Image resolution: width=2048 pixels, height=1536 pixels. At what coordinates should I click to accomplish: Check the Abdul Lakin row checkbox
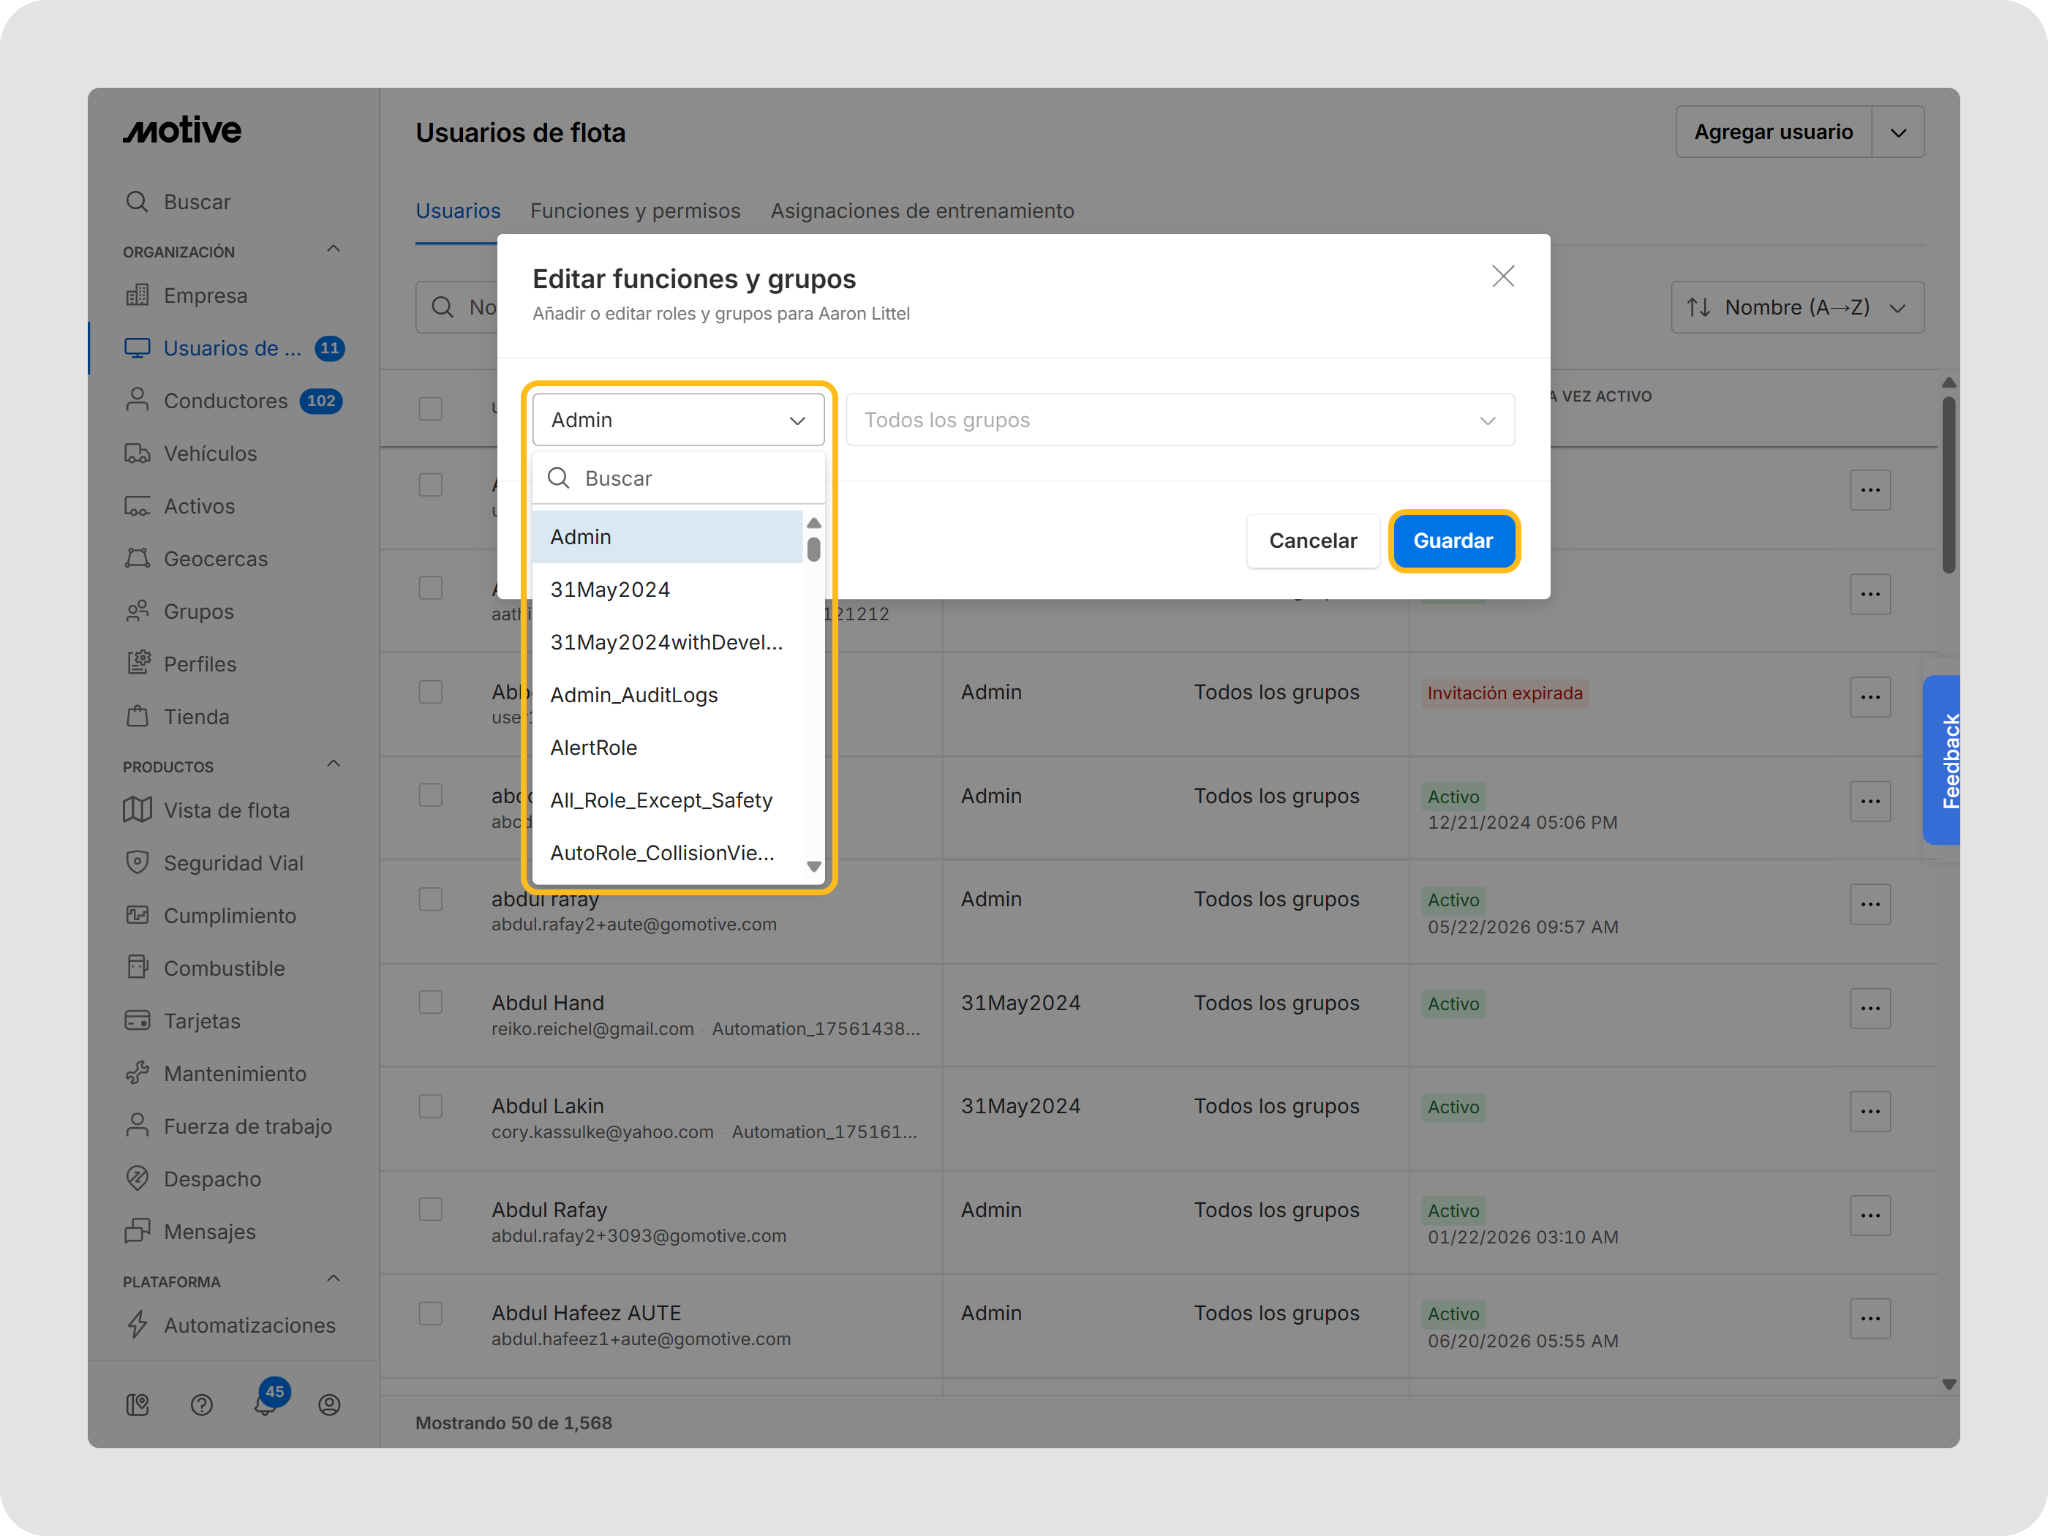(431, 1106)
